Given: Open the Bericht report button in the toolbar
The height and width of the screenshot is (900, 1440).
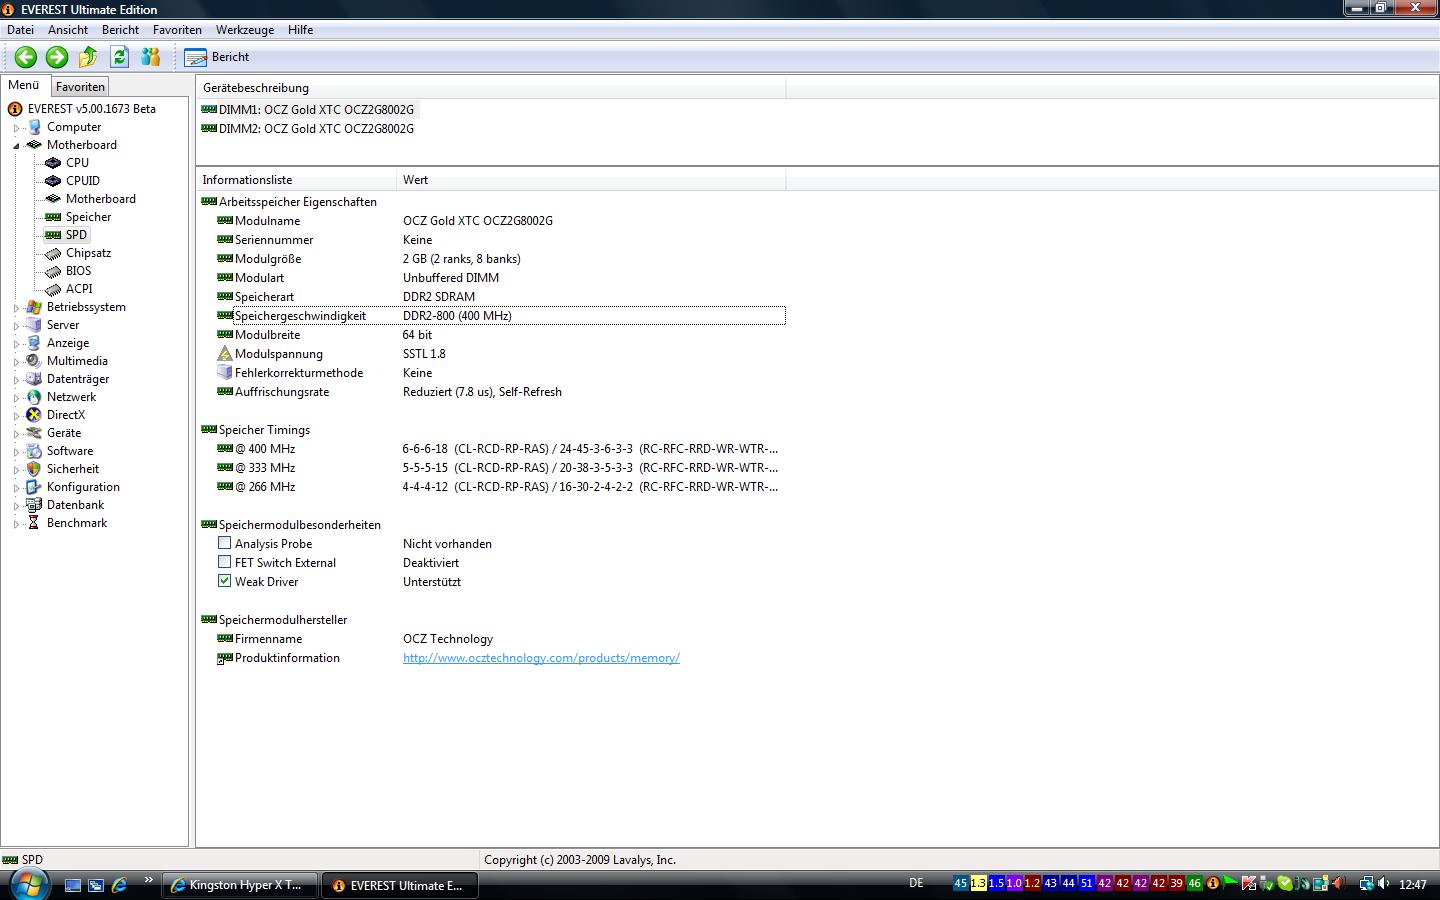Looking at the screenshot, I should [217, 57].
